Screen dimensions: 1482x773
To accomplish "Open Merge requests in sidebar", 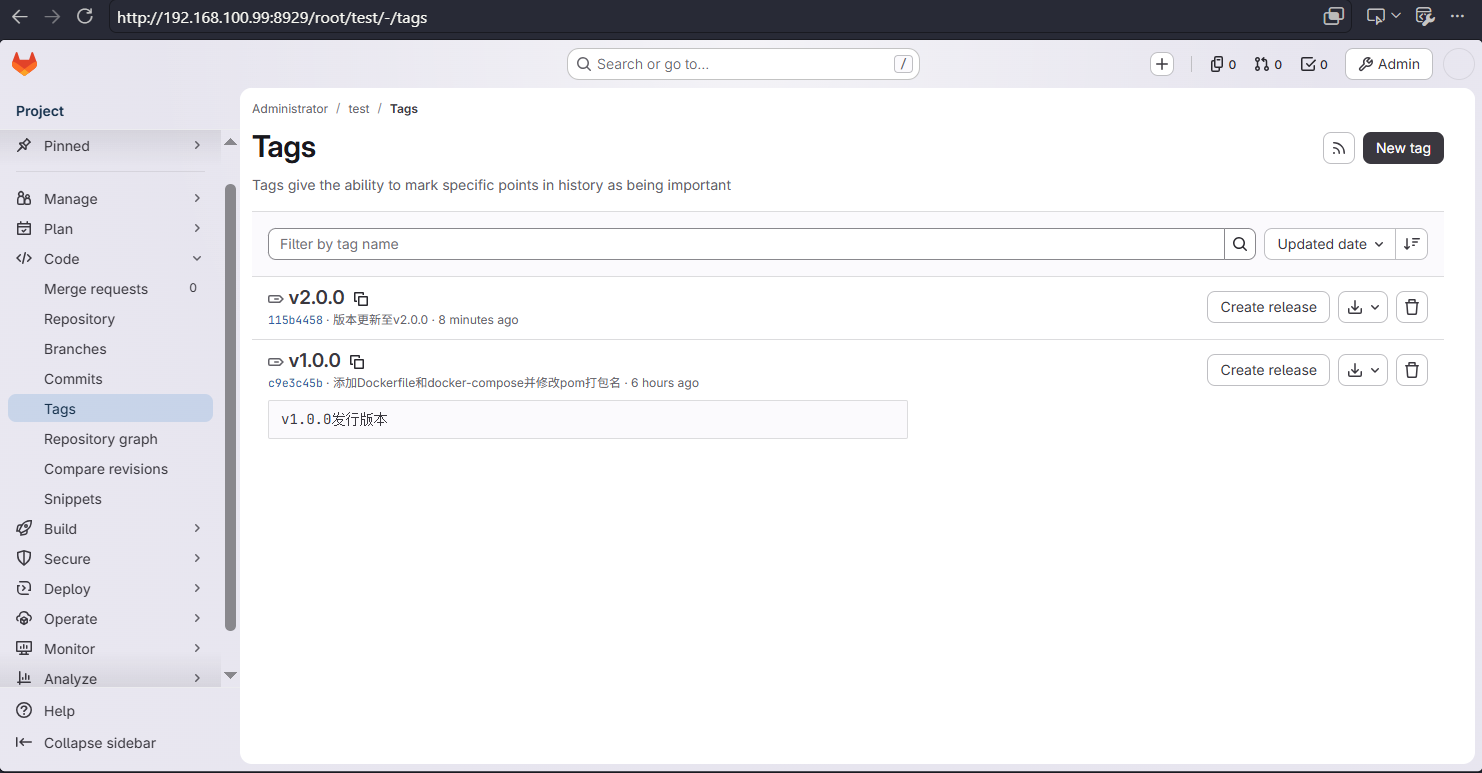I will 110,289.
